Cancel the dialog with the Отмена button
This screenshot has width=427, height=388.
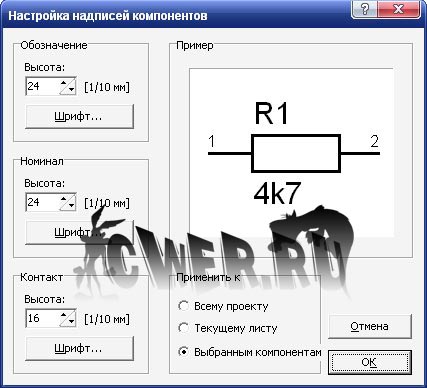[x=370, y=326]
